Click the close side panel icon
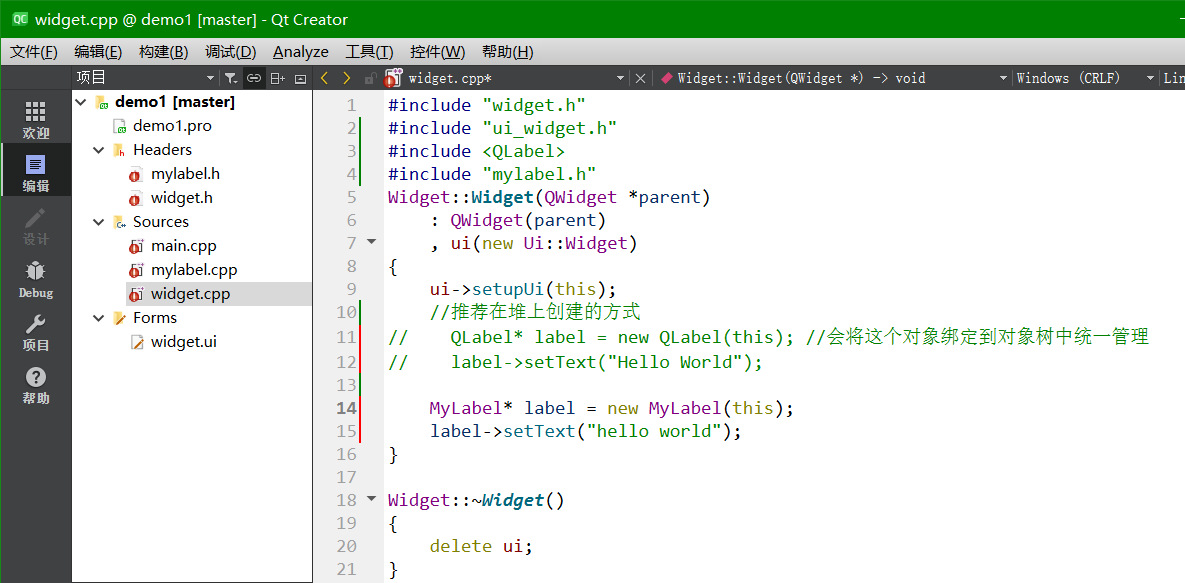 (x=301, y=78)
